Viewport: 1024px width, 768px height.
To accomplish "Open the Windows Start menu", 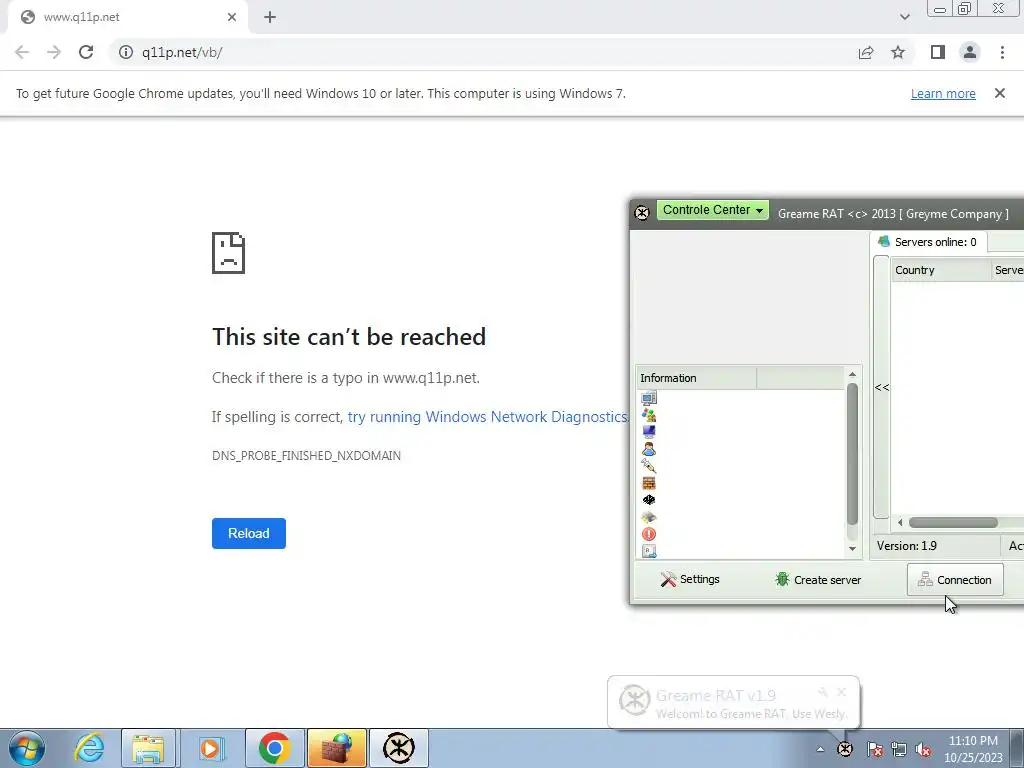I will (x=26, y=748).
